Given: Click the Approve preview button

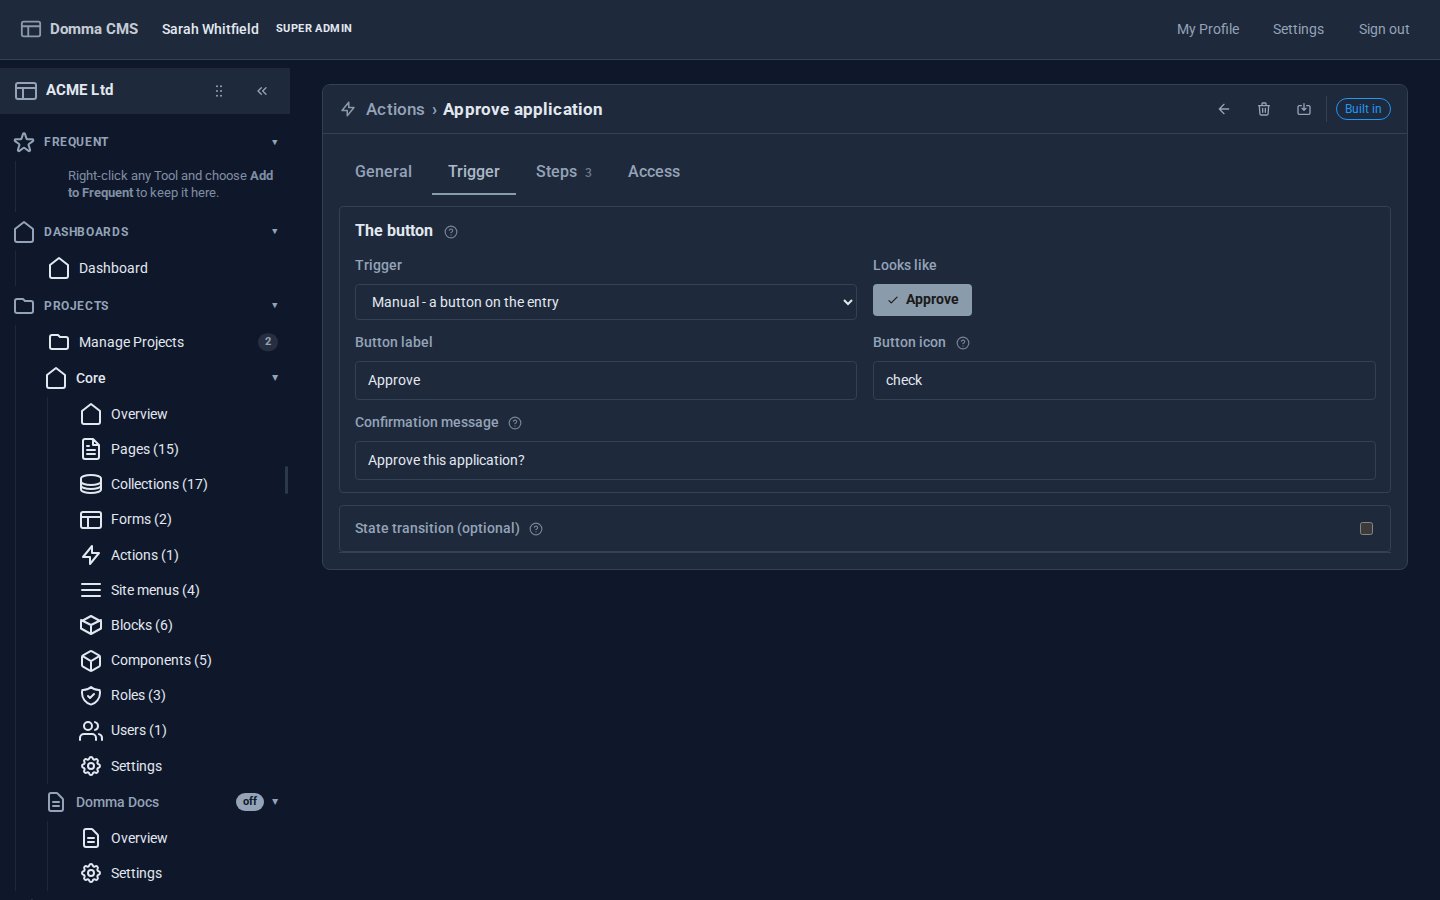Looking at the screenshot, I should tap(922, 300).
